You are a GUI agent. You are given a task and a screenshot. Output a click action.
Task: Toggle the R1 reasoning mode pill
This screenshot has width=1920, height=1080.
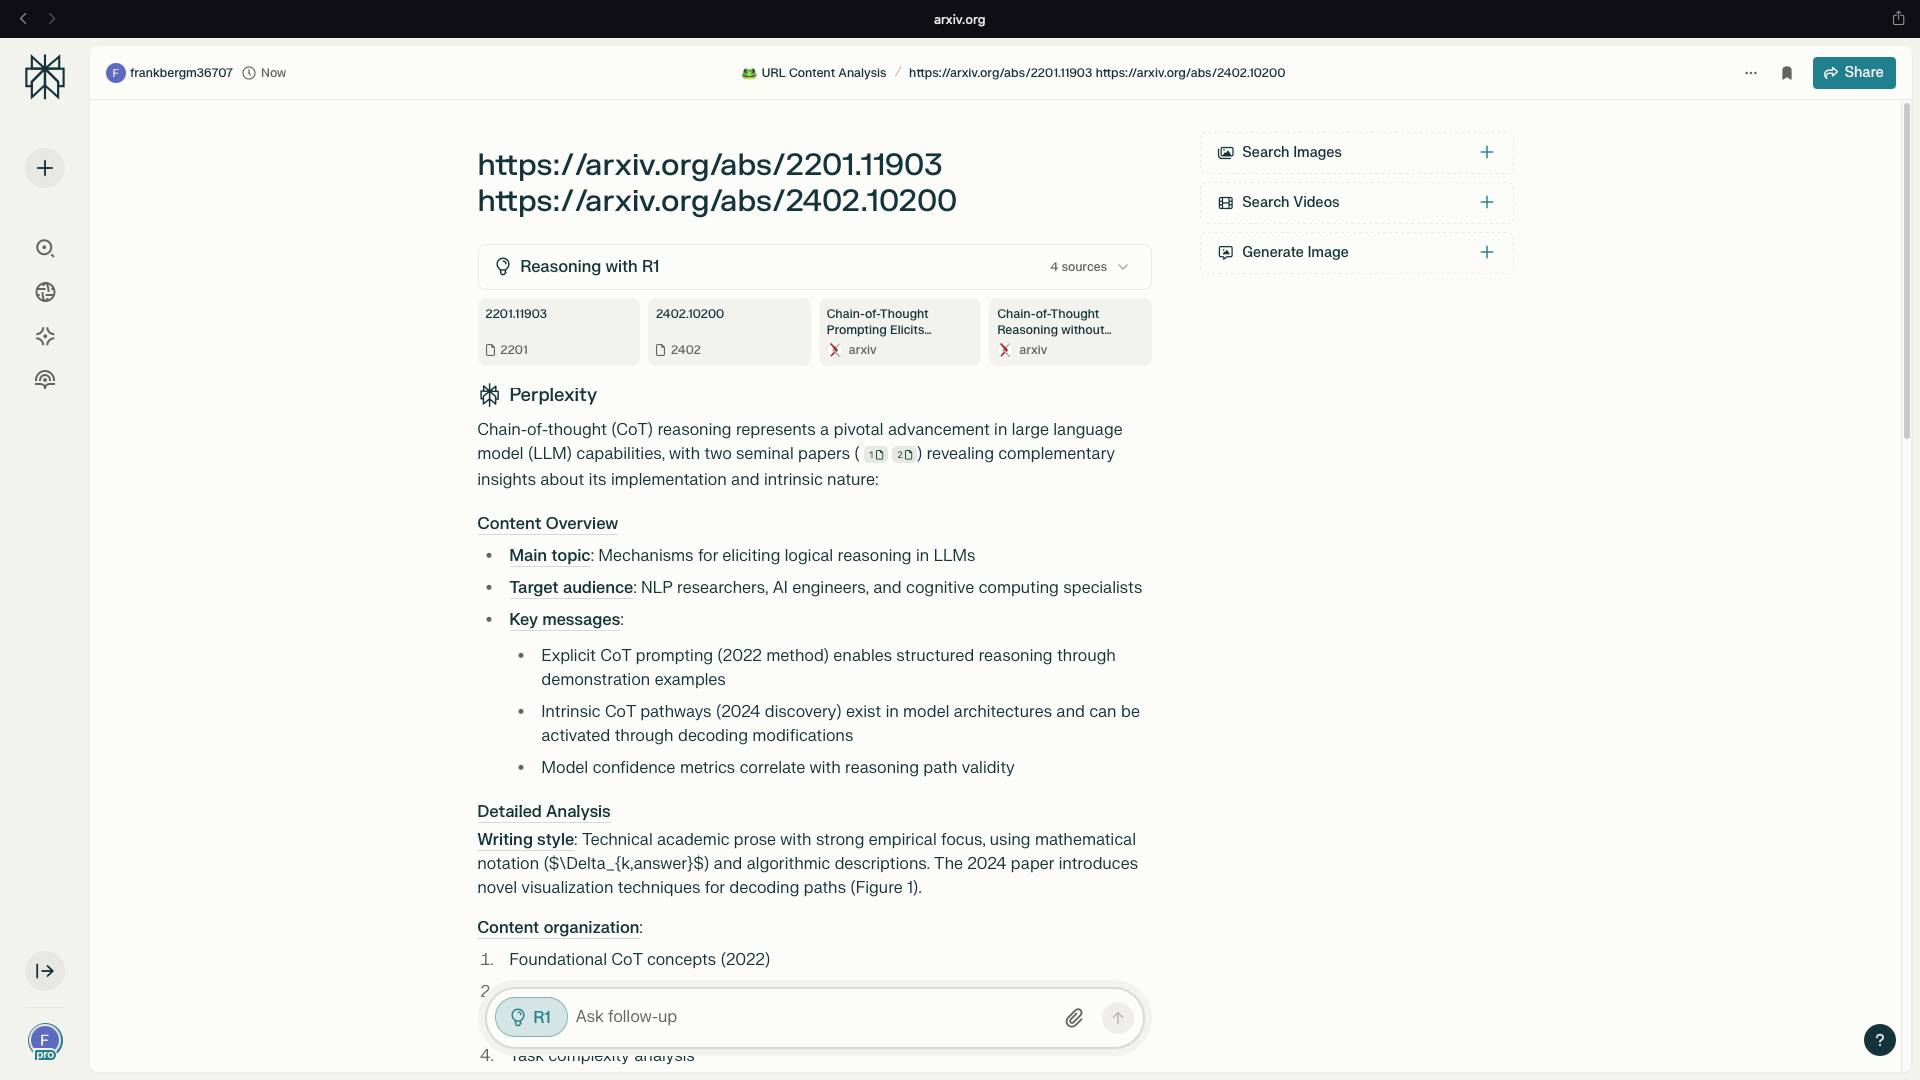531,1017
